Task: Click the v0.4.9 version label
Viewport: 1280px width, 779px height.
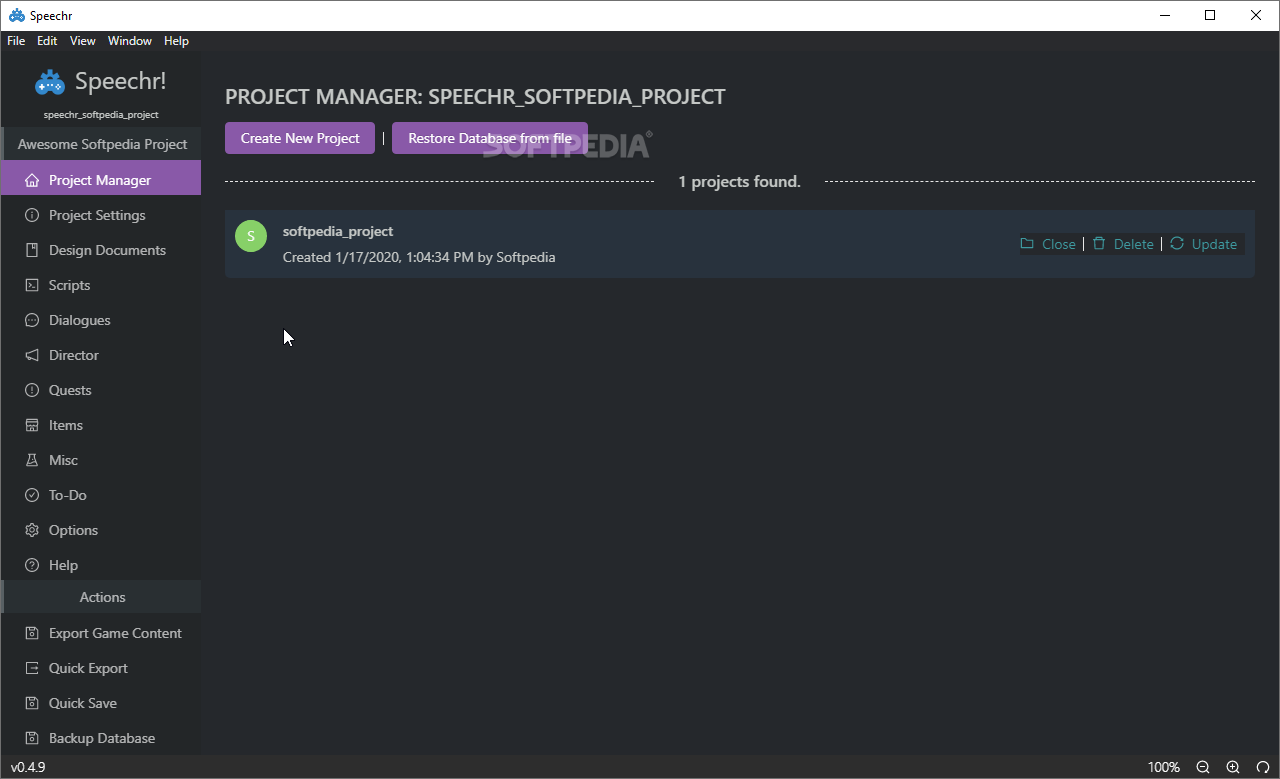Action: coord(28,767)
